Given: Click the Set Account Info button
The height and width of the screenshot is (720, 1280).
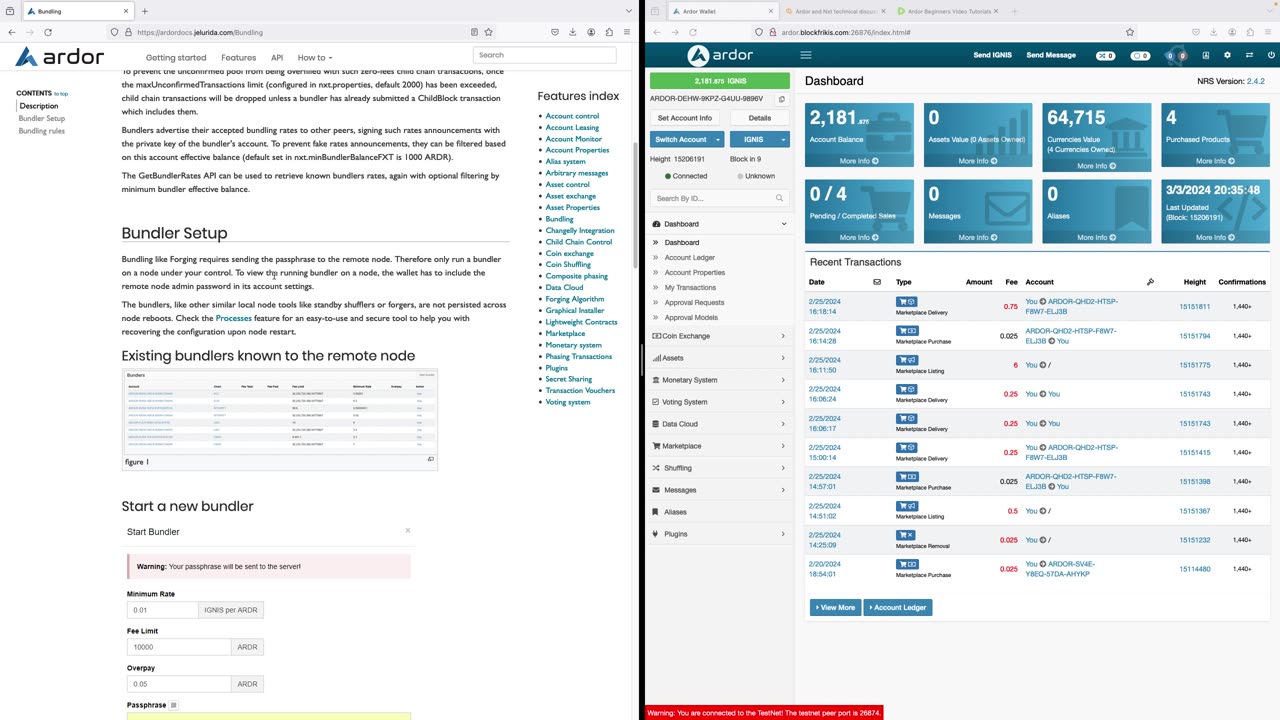Looking at the screenshot, I should click(685, 118).
